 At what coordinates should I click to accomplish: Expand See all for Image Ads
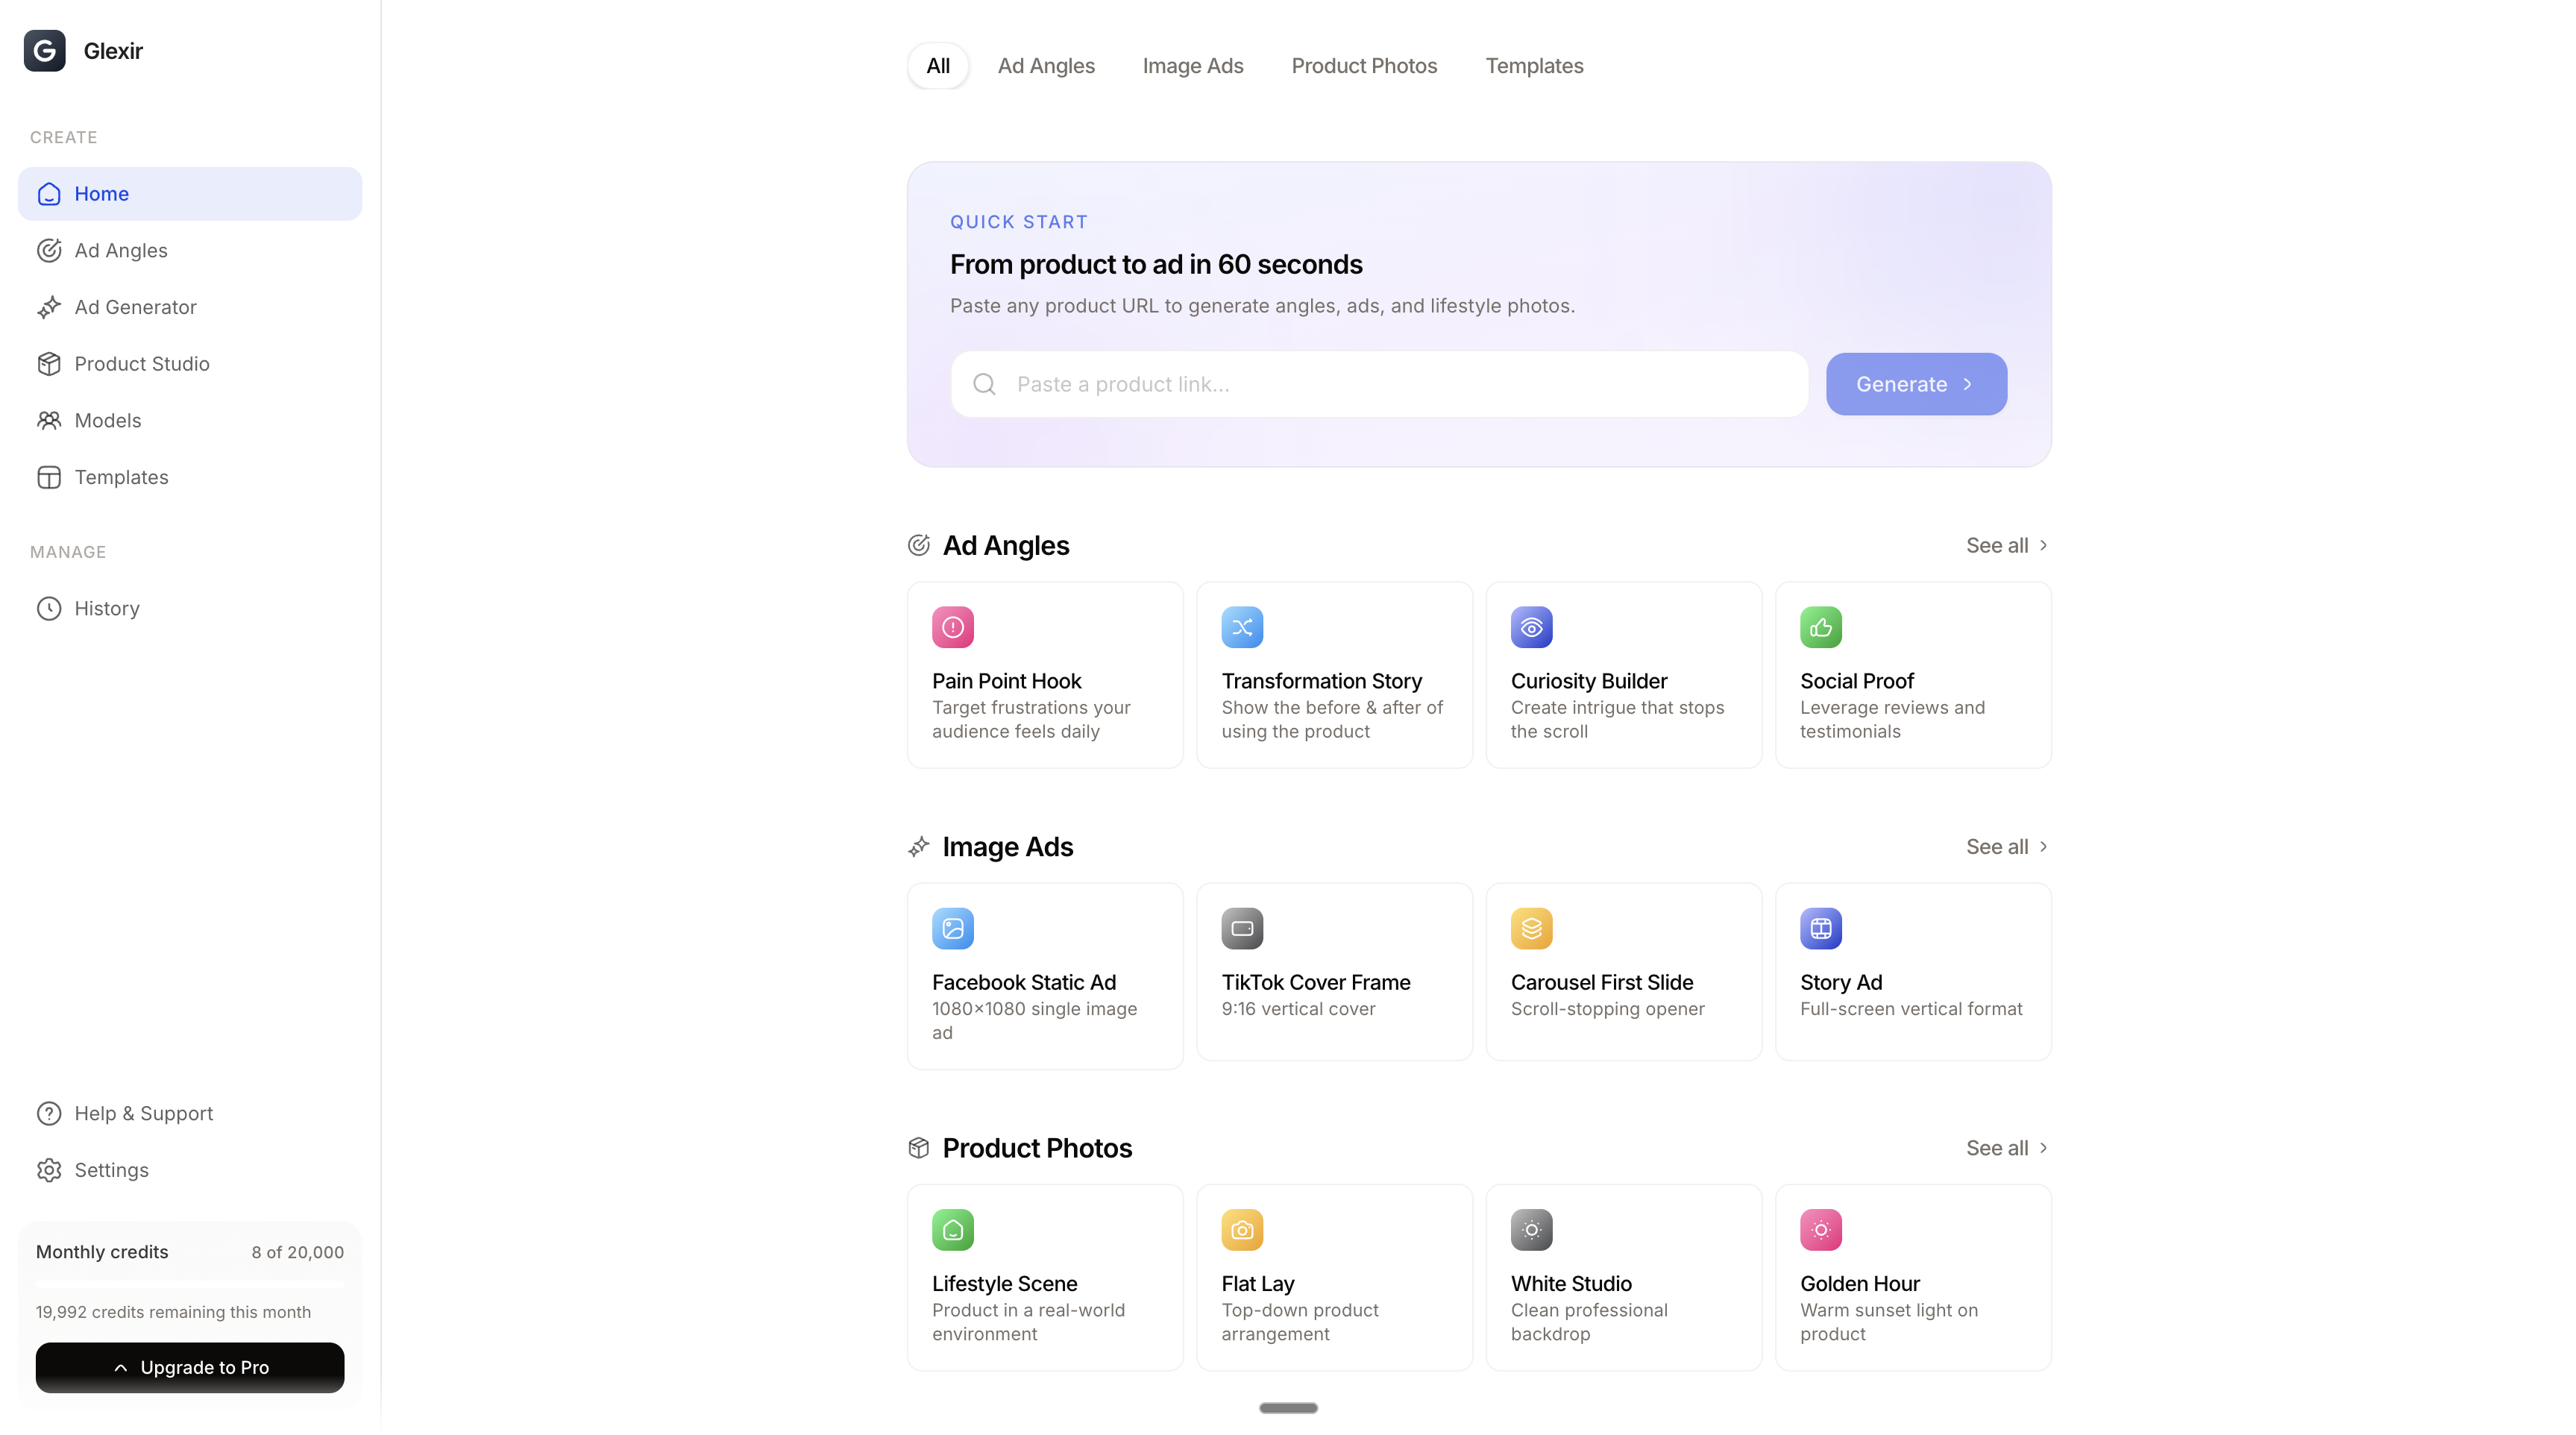tap(2006, 846)
